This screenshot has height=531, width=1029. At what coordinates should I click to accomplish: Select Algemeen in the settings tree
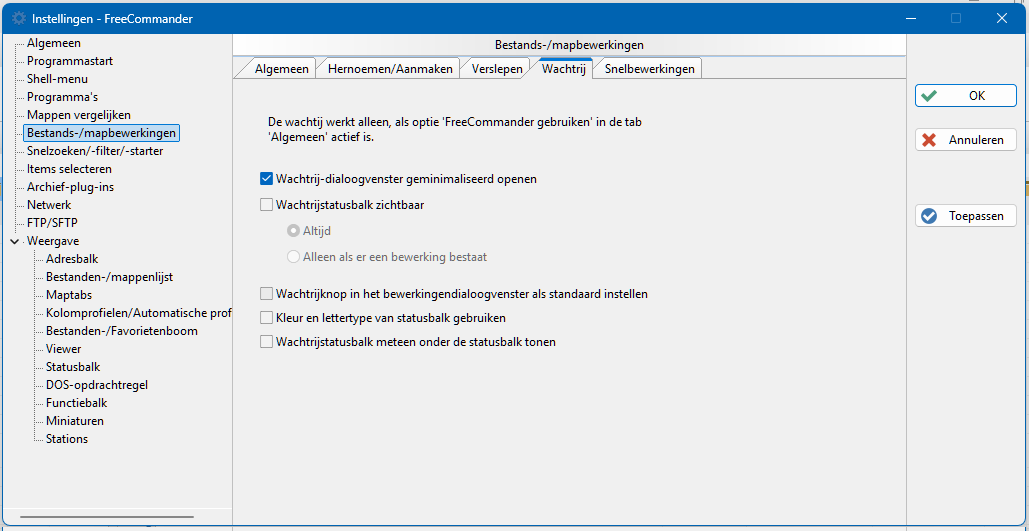click(54, 43)
